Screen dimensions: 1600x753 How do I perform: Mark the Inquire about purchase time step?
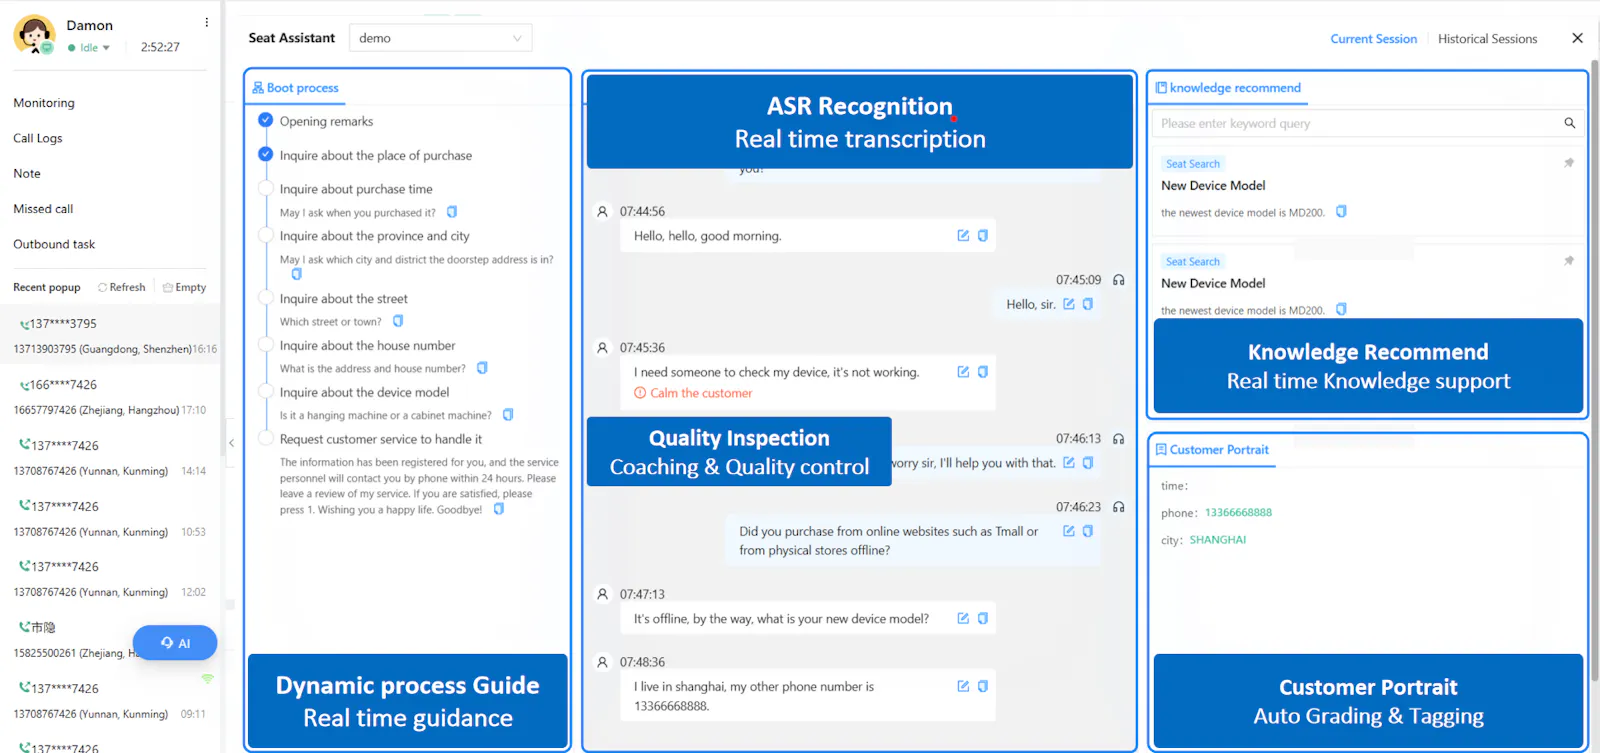click(x=265, y=188)
